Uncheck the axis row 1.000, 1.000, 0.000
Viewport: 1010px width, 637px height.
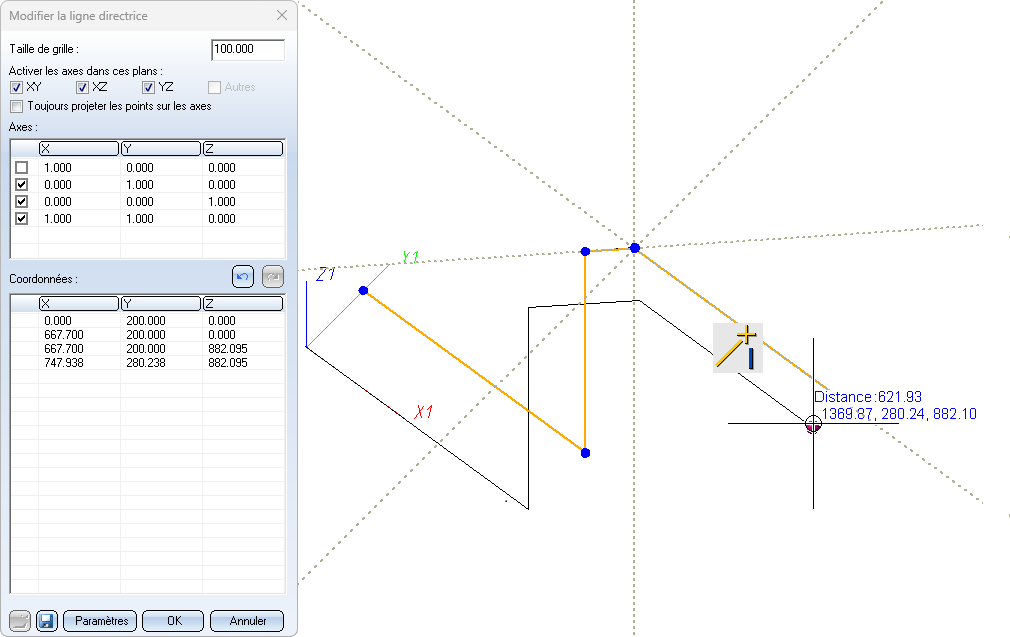click(x=22, y=218)
